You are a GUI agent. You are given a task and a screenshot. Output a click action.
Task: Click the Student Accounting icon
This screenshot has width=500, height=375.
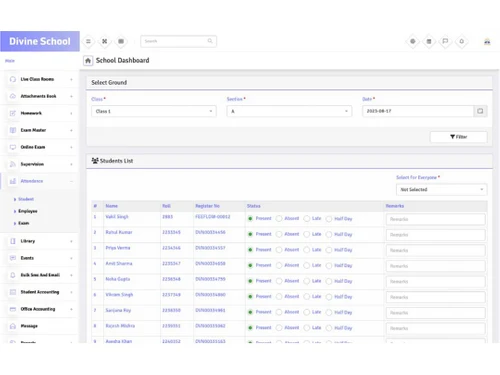[13, 292]
